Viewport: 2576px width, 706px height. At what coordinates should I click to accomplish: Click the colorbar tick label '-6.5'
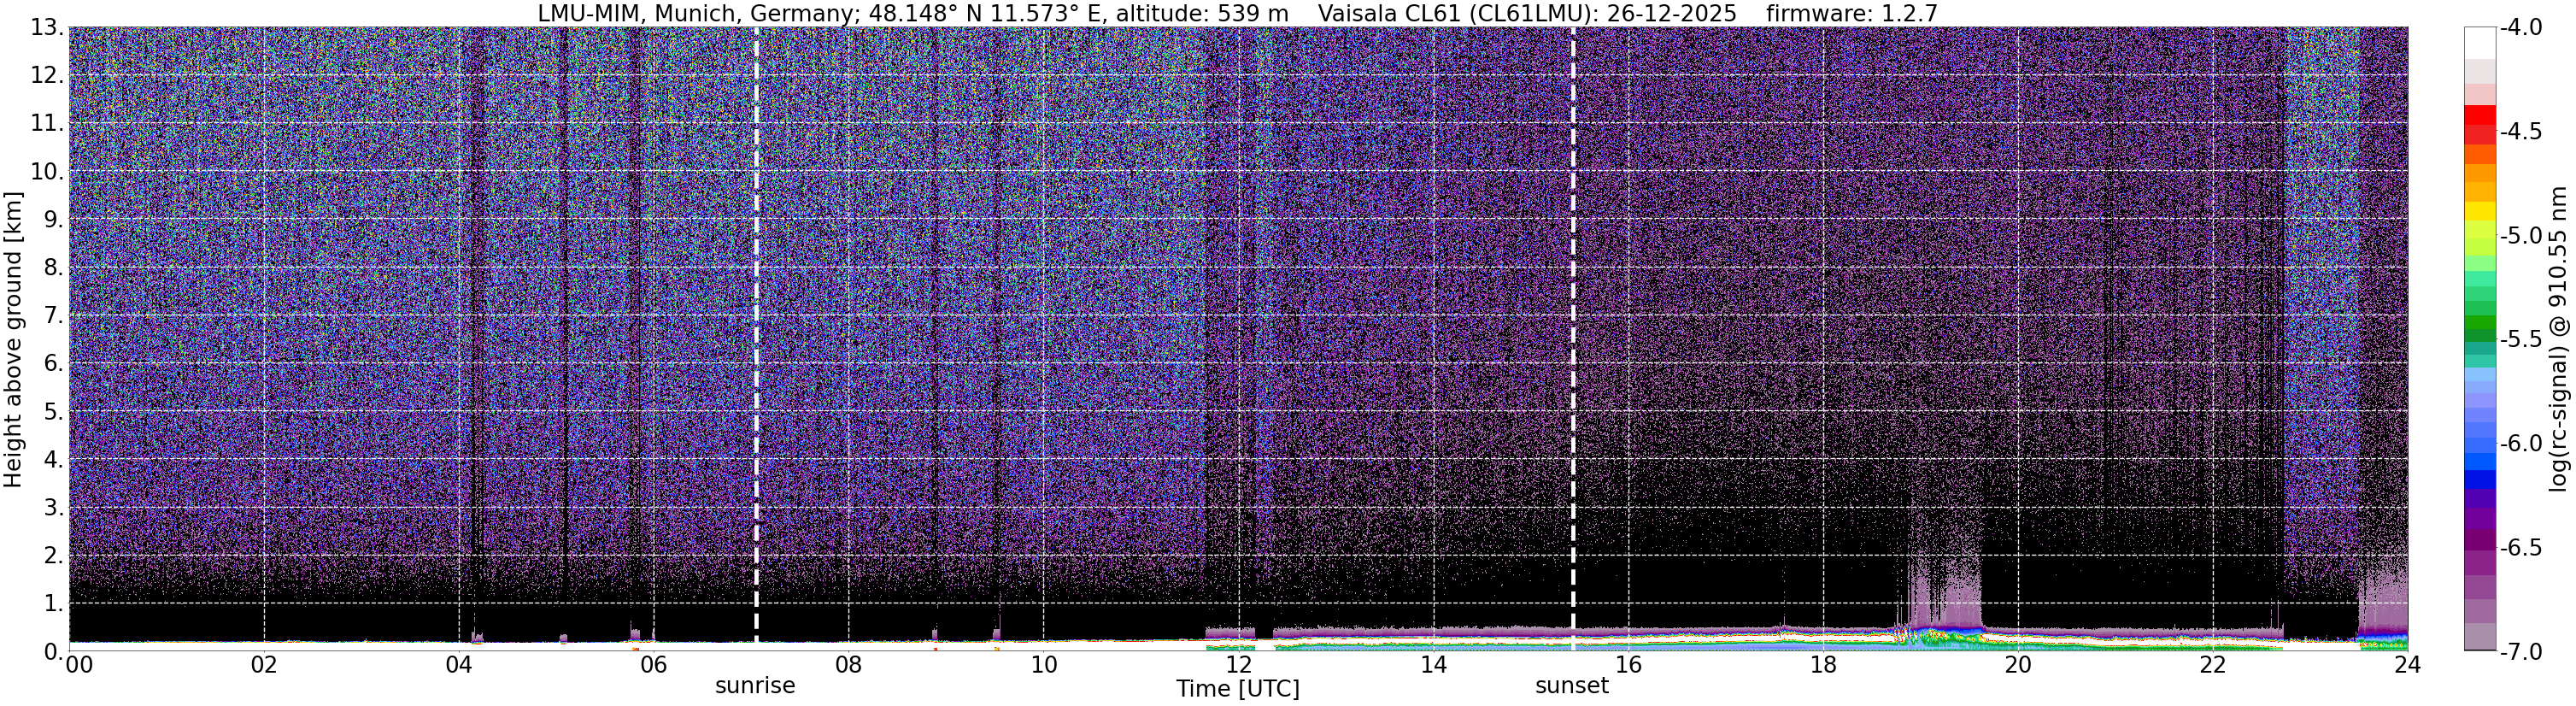[x=2521, y=548]
